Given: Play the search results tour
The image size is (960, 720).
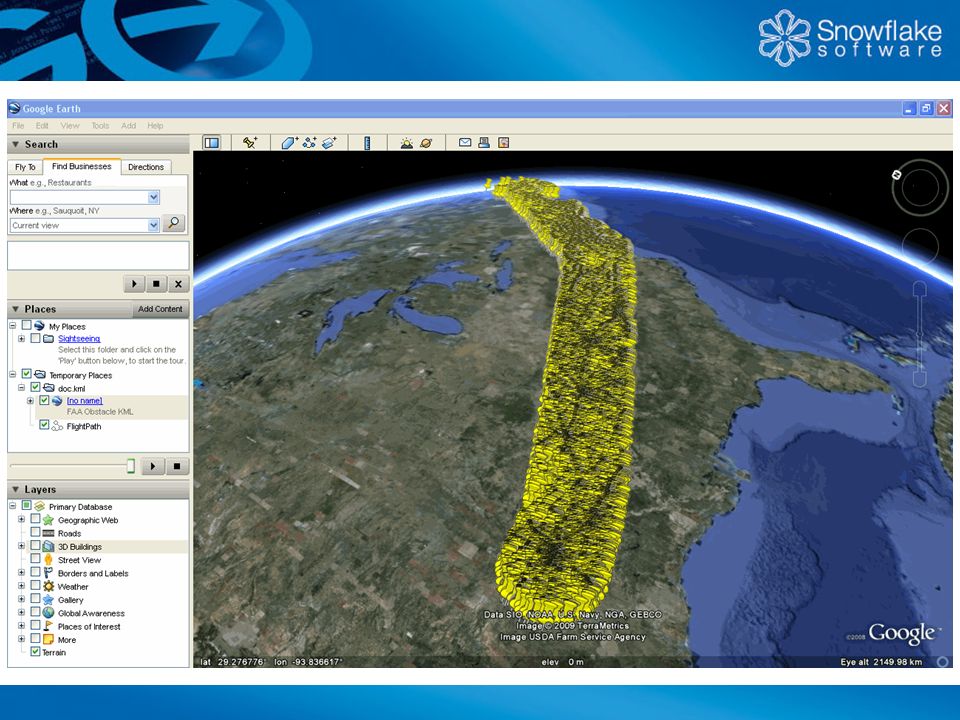Looking at the screenshot, I should point(134,284).
